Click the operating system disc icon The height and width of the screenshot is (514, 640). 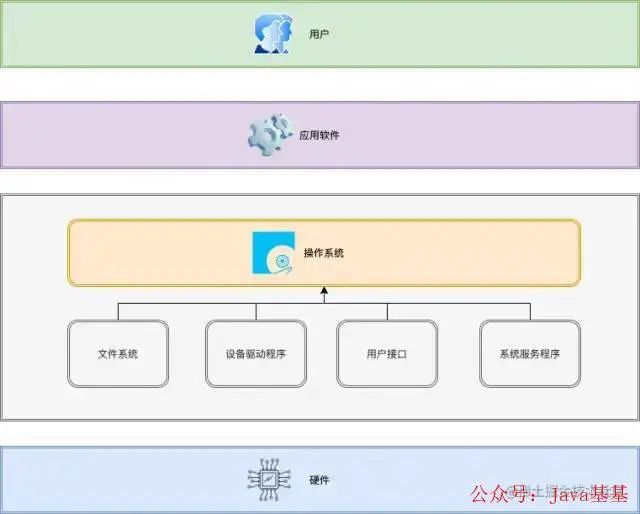tap(273, 253)
